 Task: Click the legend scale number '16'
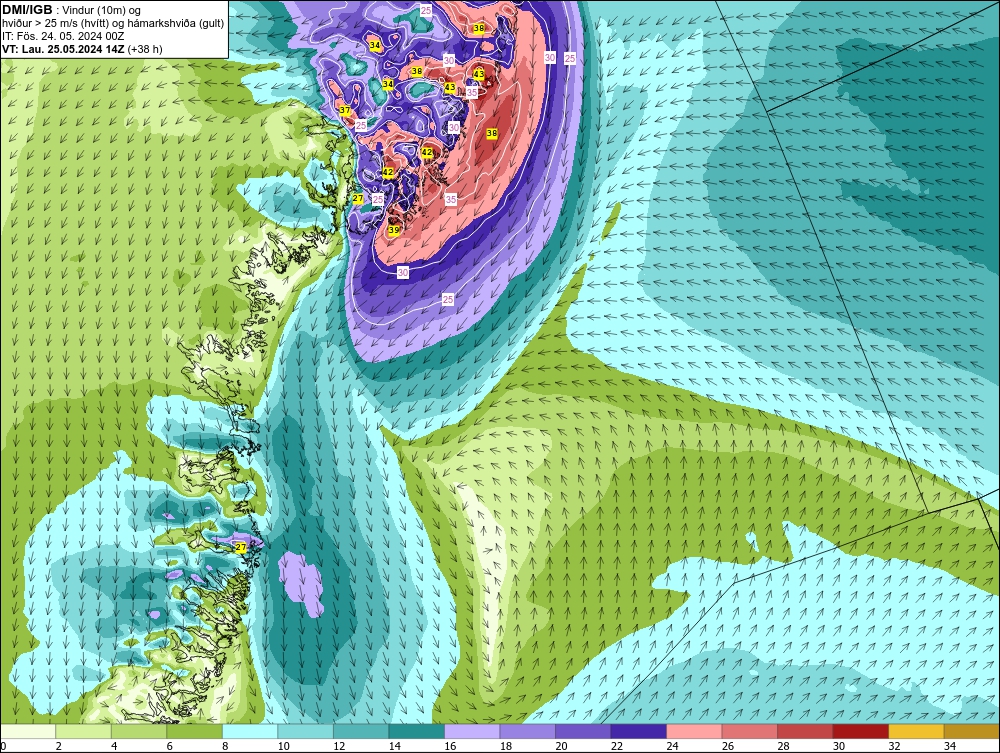click(x=450, y=746)
